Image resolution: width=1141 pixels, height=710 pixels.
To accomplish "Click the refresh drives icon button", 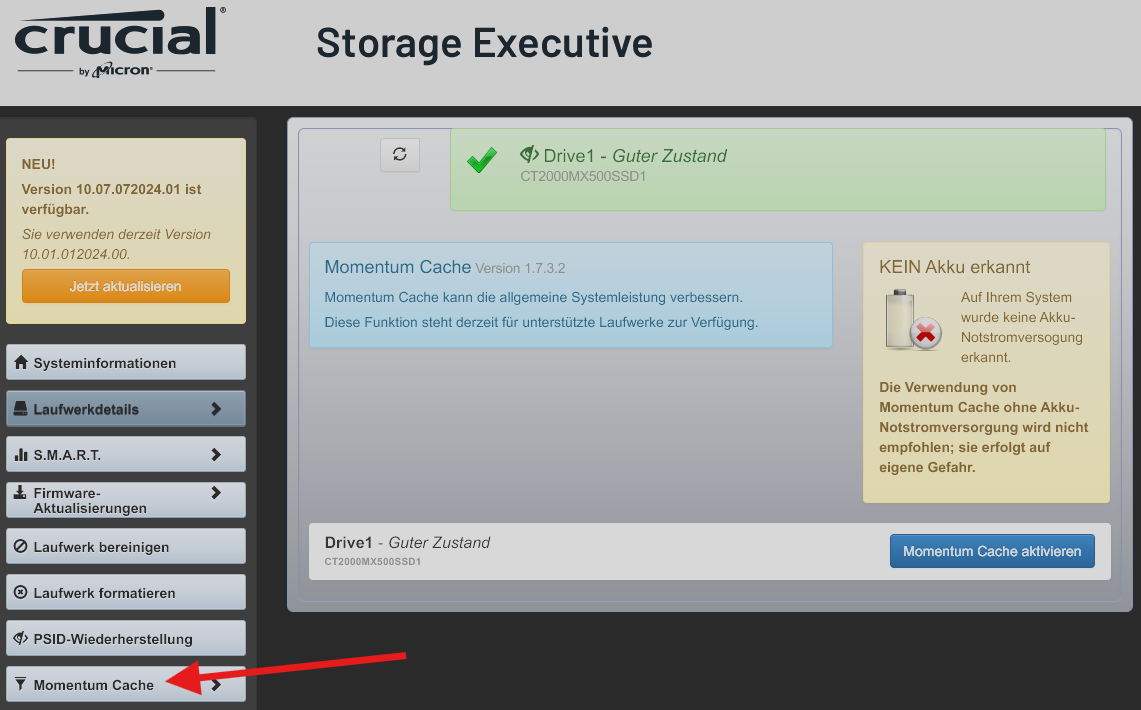I will click(x=400, y=154).
